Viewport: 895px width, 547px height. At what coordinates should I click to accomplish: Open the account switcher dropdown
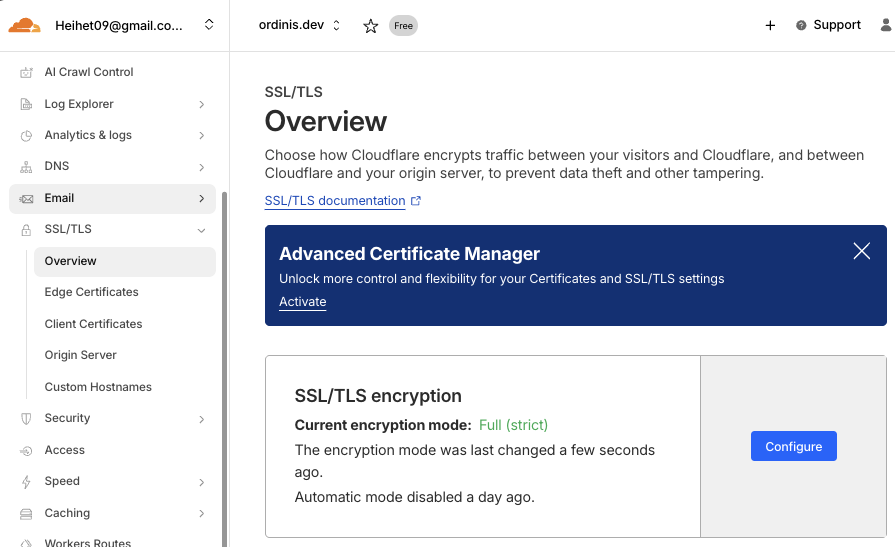[x=208, y=25]
